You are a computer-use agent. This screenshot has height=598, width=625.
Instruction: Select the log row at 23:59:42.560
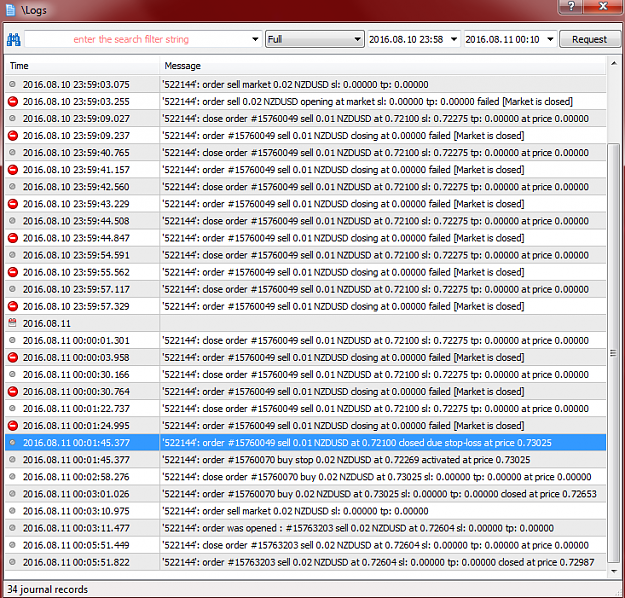point(305,187)
